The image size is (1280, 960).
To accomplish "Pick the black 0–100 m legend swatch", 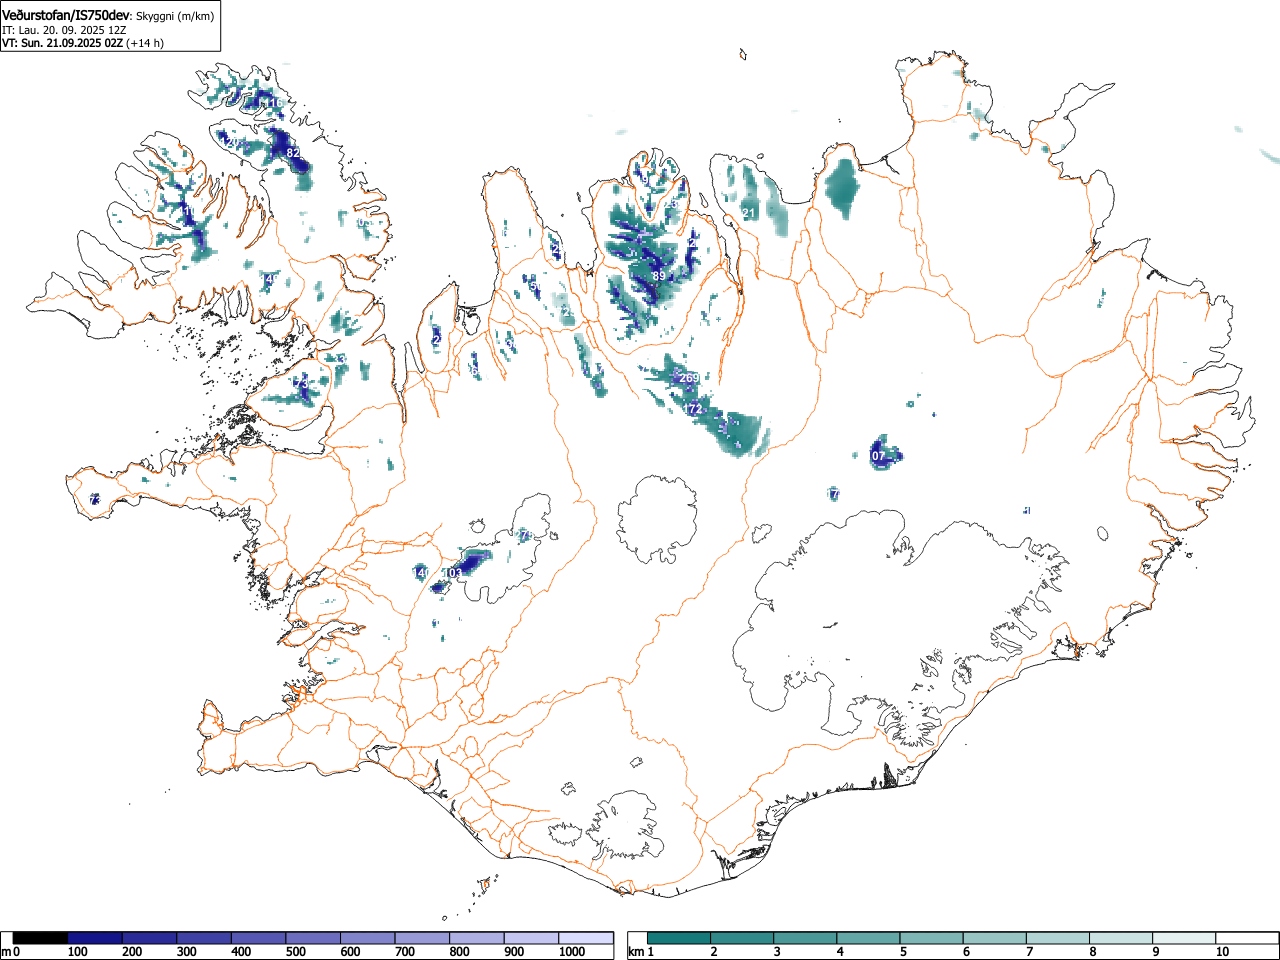I will pos(41,938).
